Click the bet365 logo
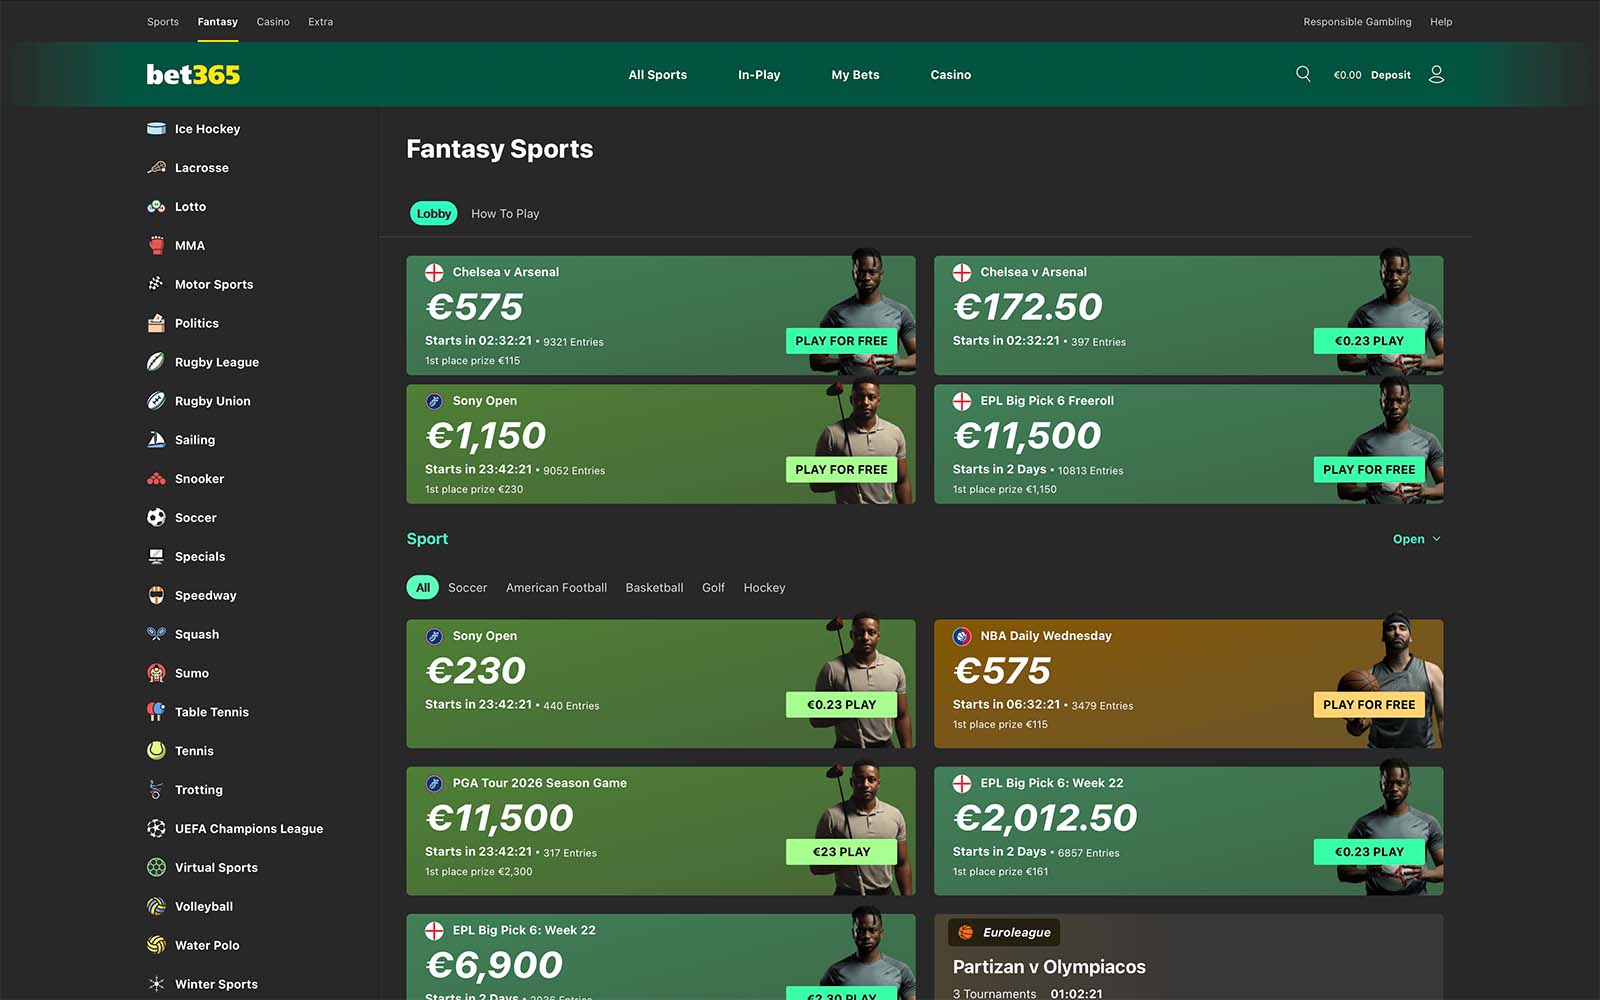1600x1000 pixels. [193, 75]
